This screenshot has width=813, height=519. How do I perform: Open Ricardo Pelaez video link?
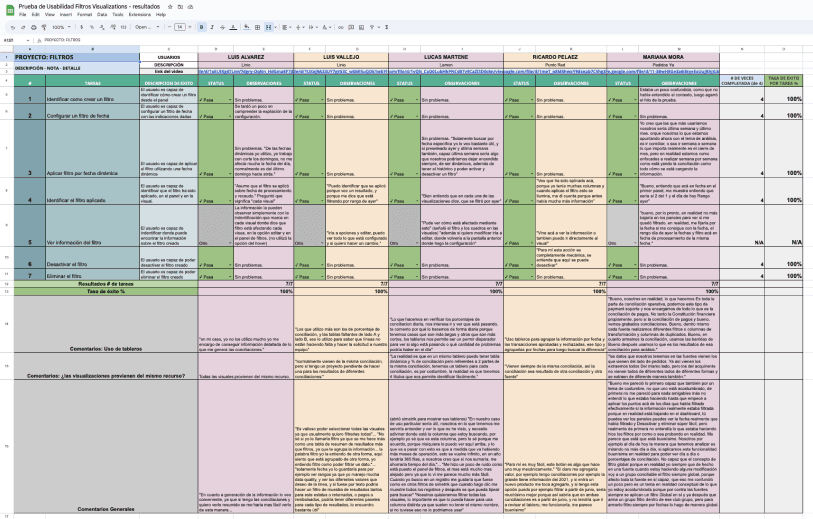tap(555, 72)
